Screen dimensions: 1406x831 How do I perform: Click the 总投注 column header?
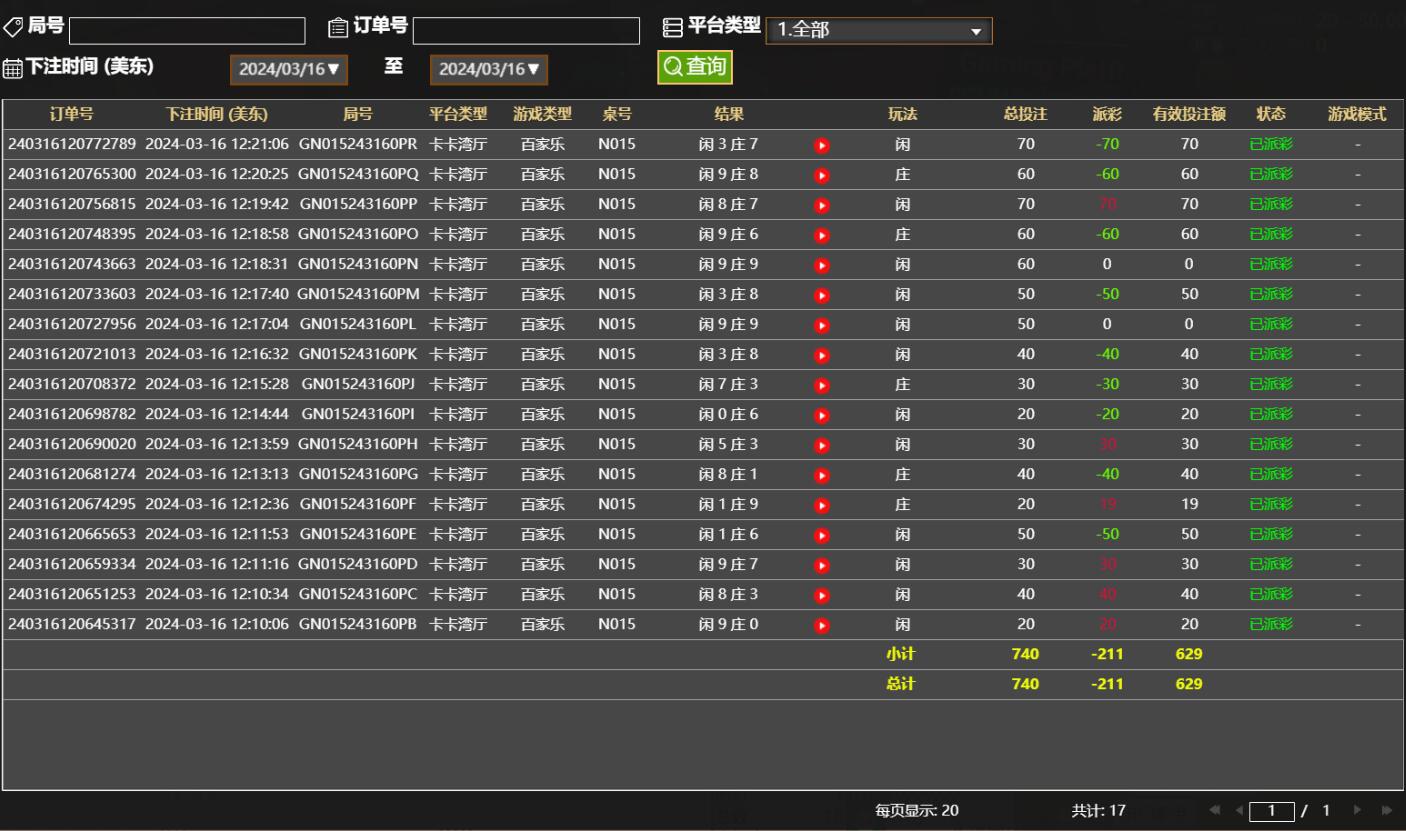[x=1026, y=114]
